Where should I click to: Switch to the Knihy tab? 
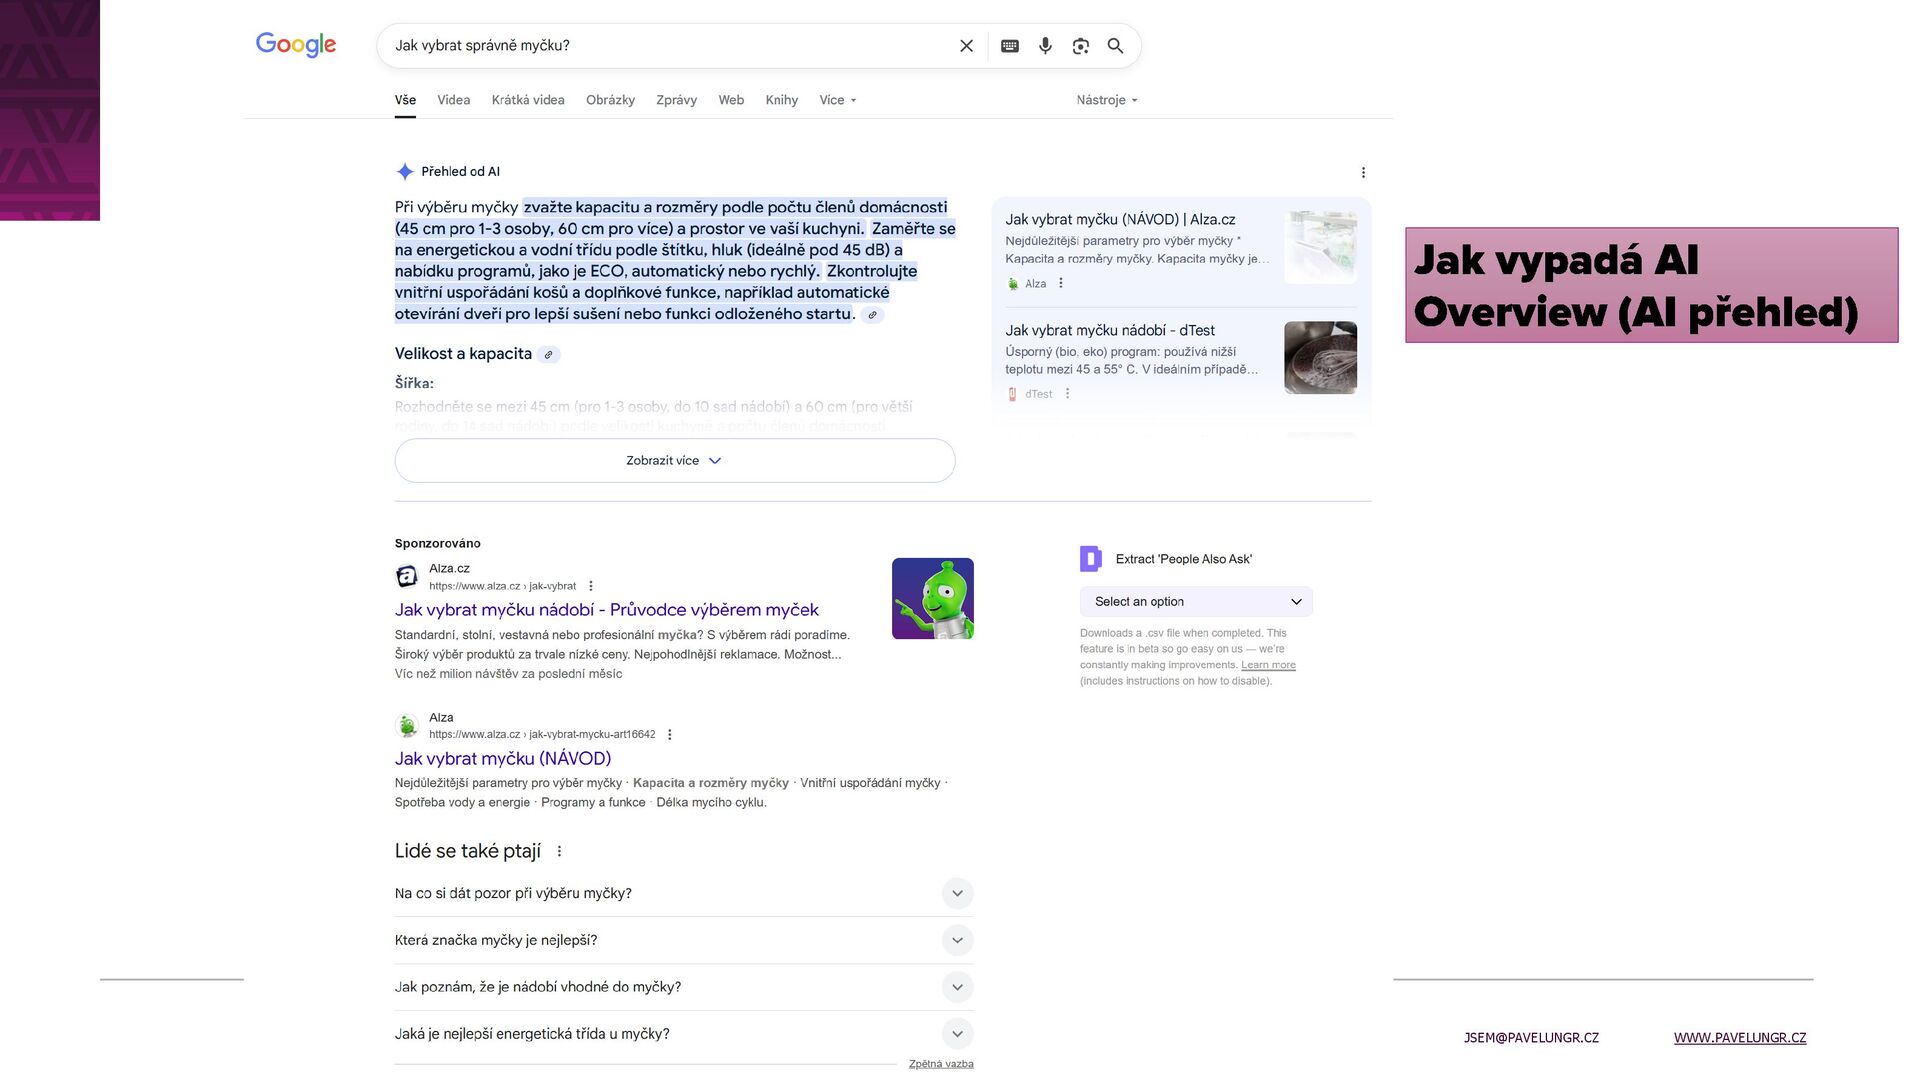pyautogui.click(x=781, y=100)
